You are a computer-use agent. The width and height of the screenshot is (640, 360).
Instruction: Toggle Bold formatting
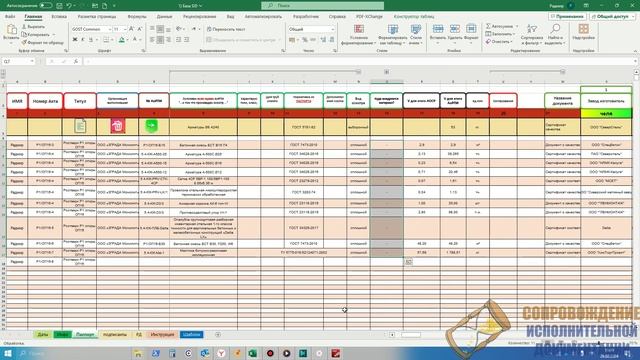tap(75, 40)
